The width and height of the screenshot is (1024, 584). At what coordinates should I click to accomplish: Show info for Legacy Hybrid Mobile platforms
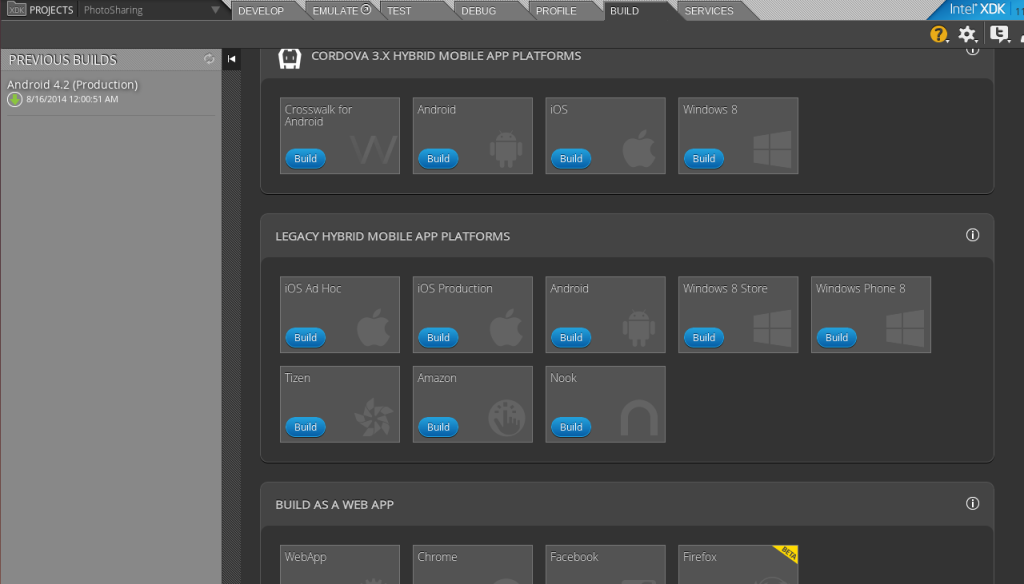pyautogui.click(x=972, y=235)
